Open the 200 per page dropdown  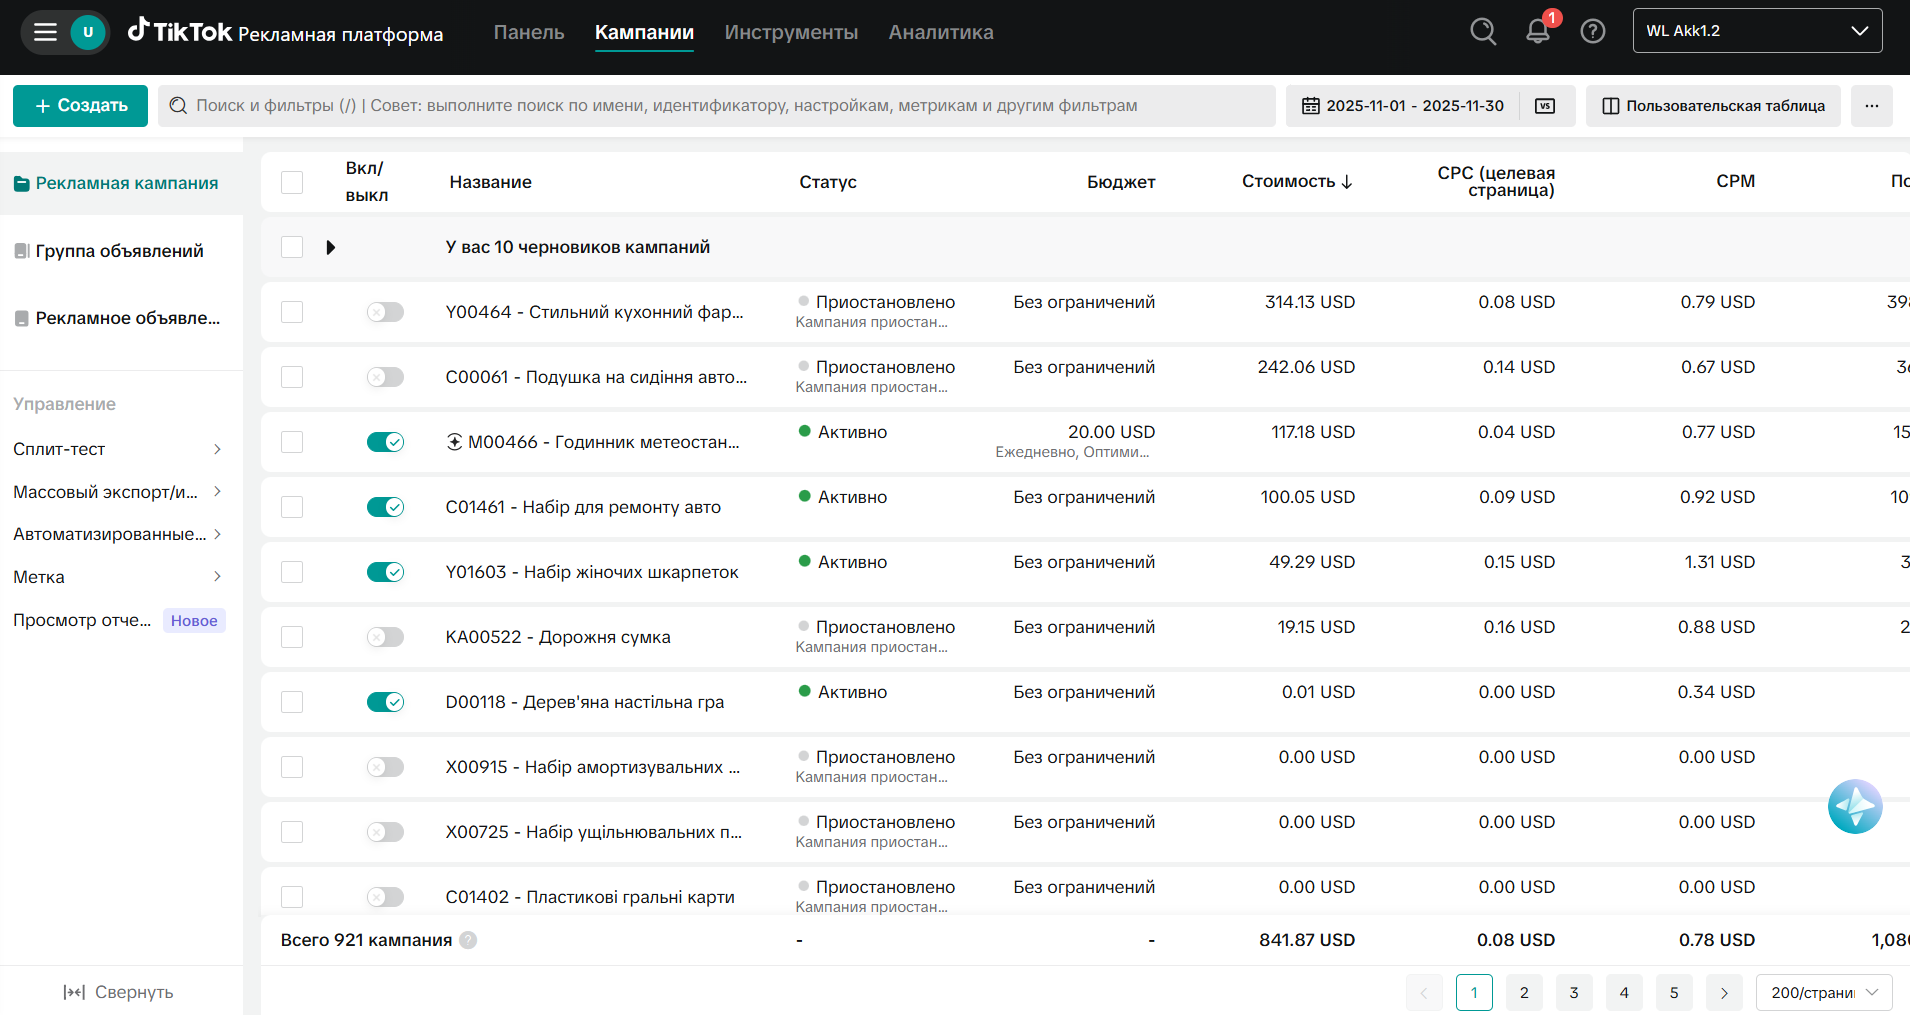tap(1823, 992)
